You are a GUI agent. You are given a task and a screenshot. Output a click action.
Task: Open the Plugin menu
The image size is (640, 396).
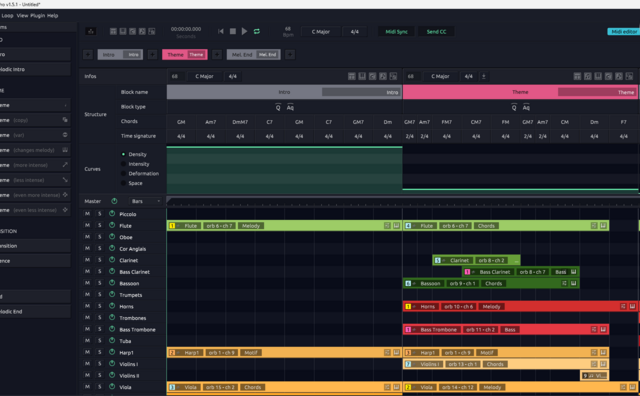click(38, 16)
